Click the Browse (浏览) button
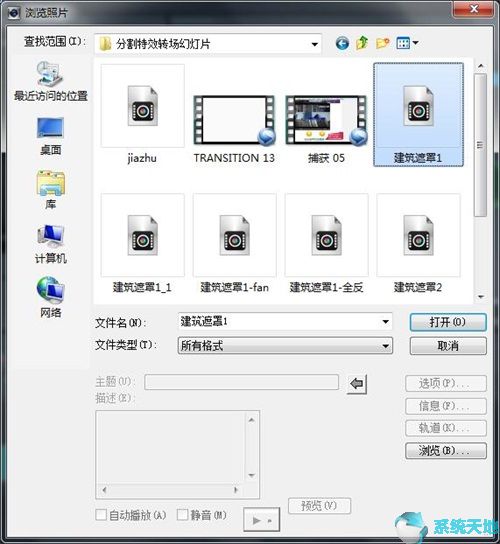The height and width of the screenshot is (544, 500). pyautogui.click(x=446, y=451)
